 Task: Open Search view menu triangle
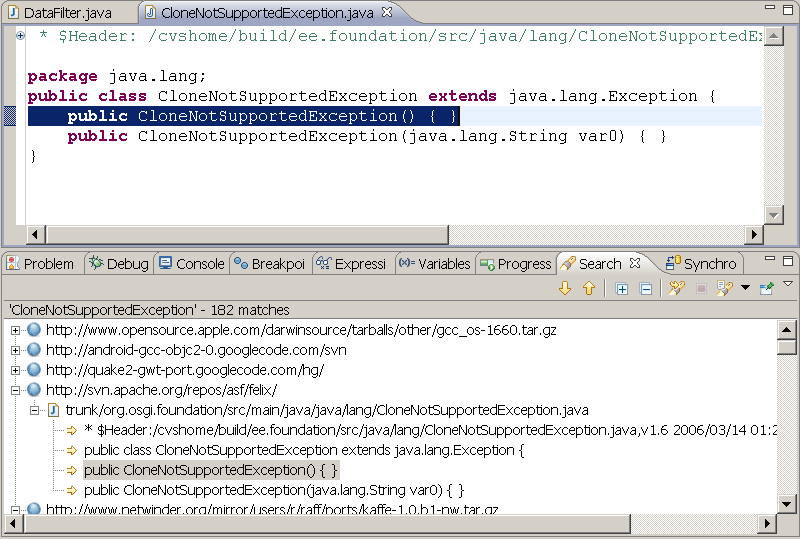click(788, 284)
